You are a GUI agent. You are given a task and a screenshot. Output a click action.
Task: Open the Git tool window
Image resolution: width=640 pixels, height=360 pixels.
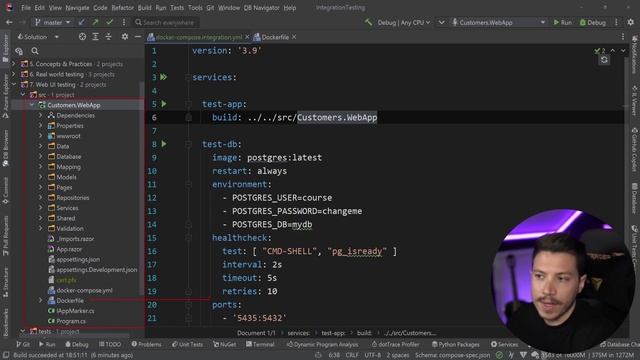click(23, 344)
